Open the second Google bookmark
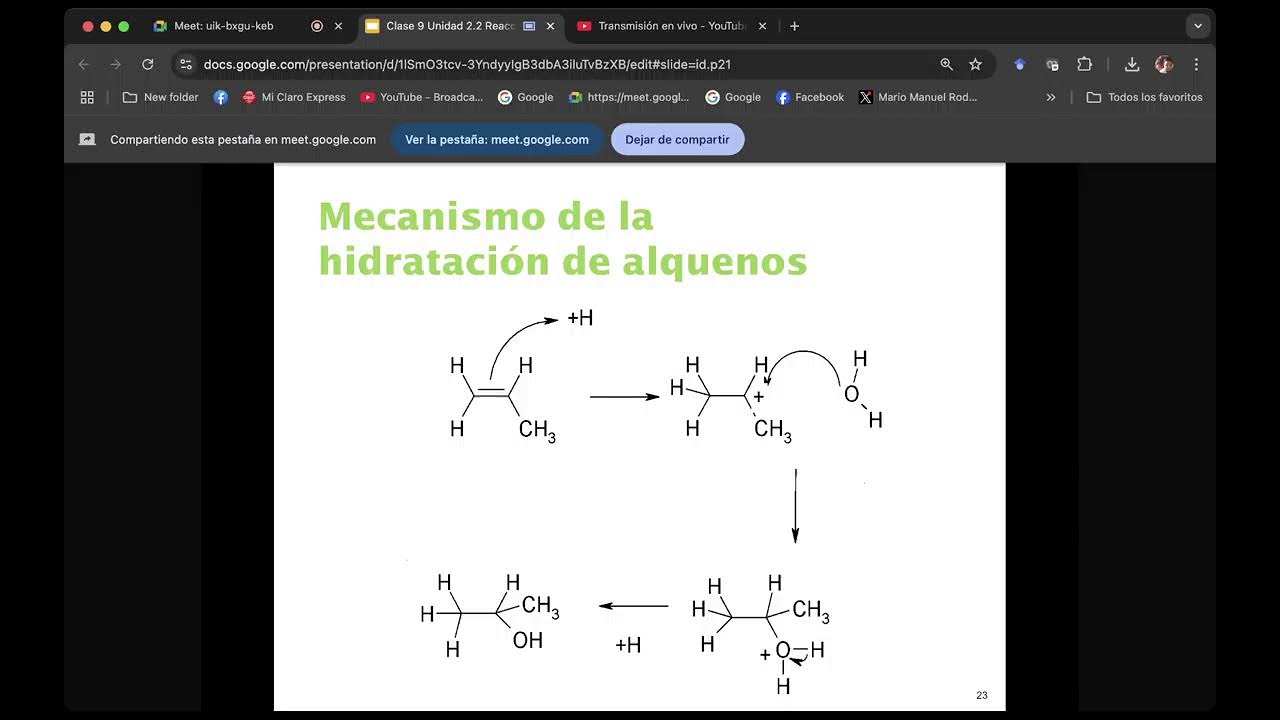The height and width of the screenshot is (720, 1280). click(x=733, y=97)
